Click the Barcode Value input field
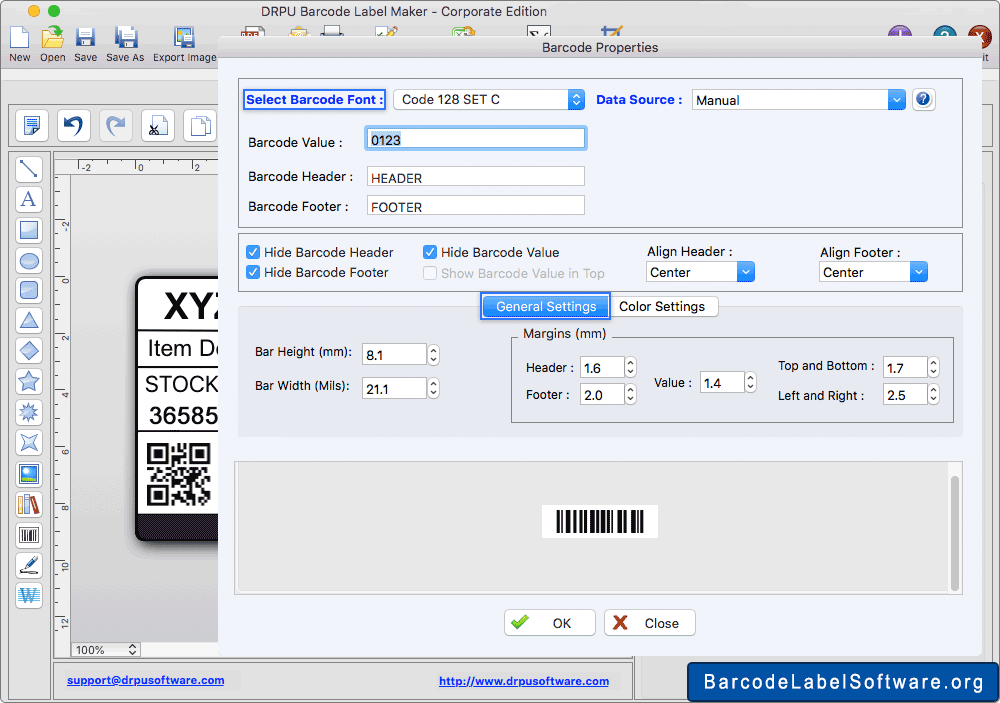The width and height of the screenshot is (1000, 703). click(476, 139)
